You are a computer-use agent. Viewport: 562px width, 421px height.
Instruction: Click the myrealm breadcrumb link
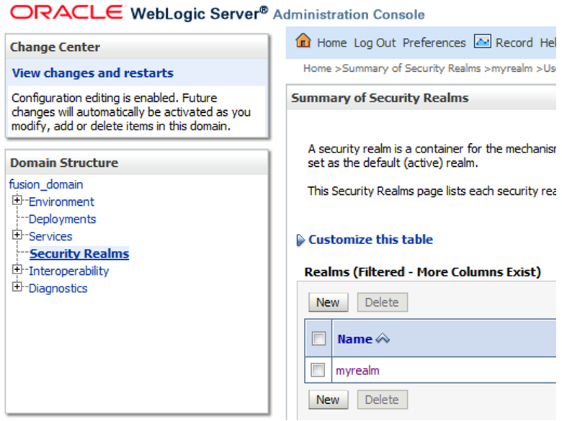click(x=511, y=68)
